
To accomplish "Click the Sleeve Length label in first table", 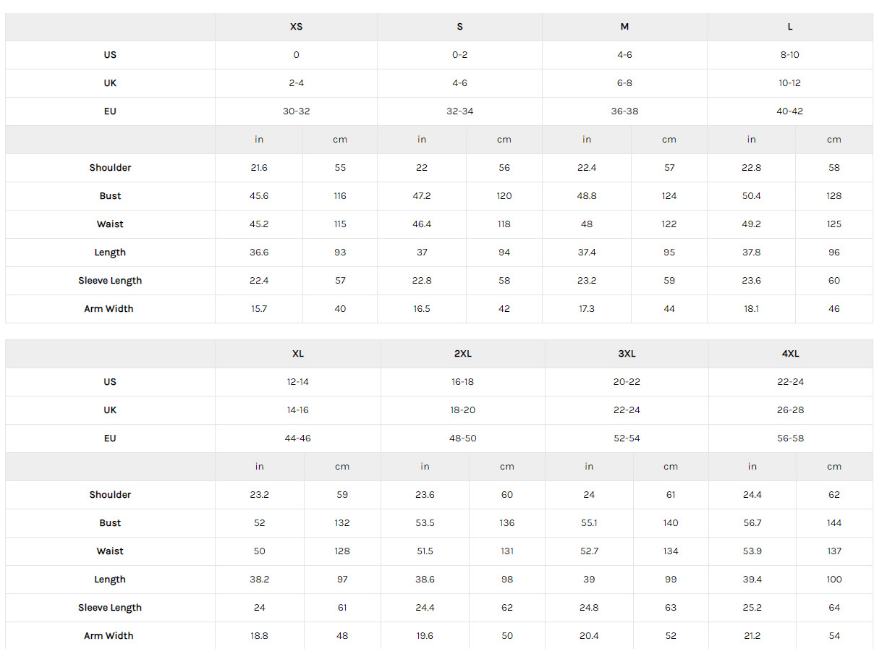I will point(110,280).
